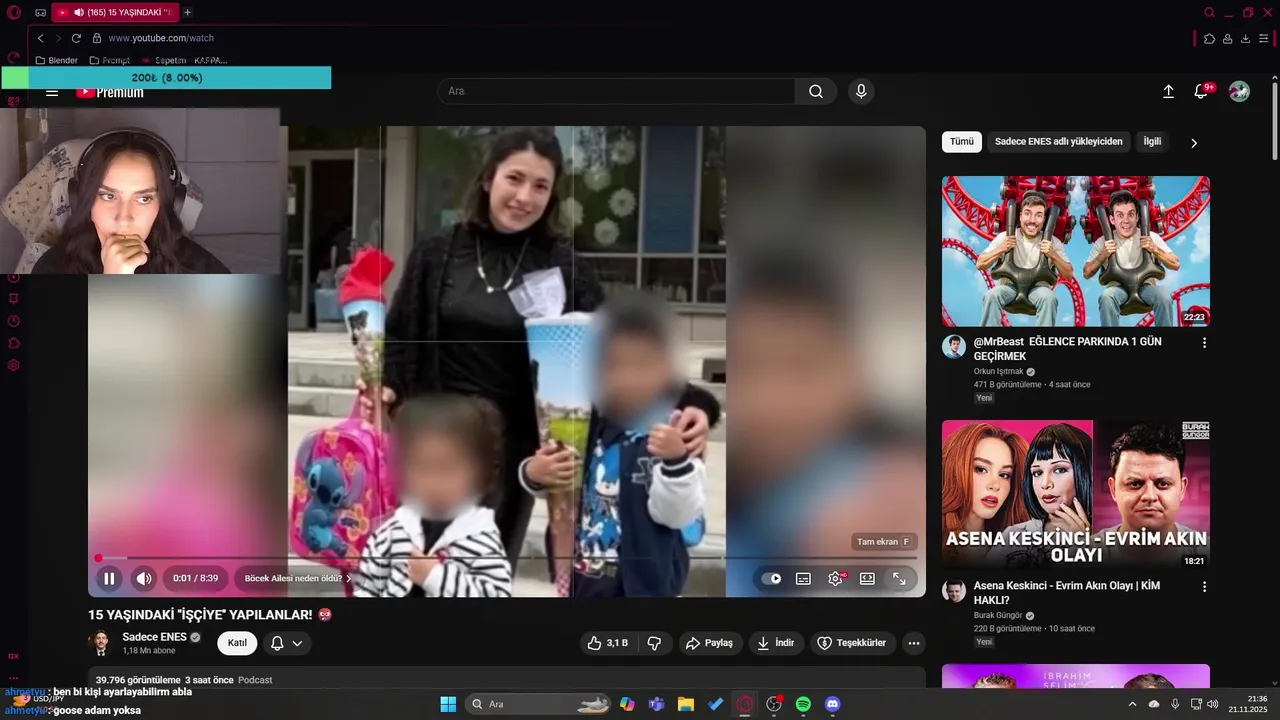Open the YouTube hamburger guide menu
The height and width of the screenshot is (720, 1280).
click(52, 92)
